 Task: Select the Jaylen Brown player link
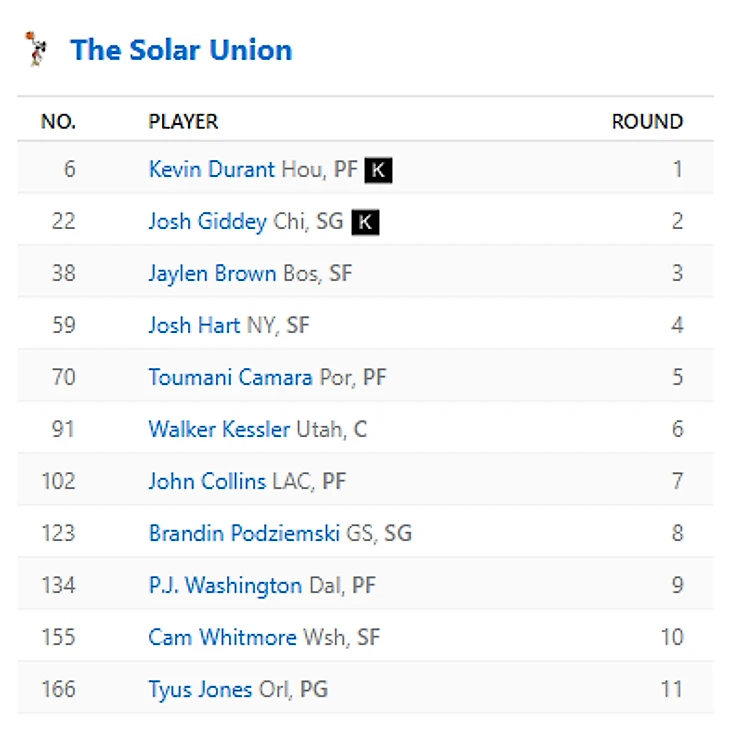coord(212,273)
